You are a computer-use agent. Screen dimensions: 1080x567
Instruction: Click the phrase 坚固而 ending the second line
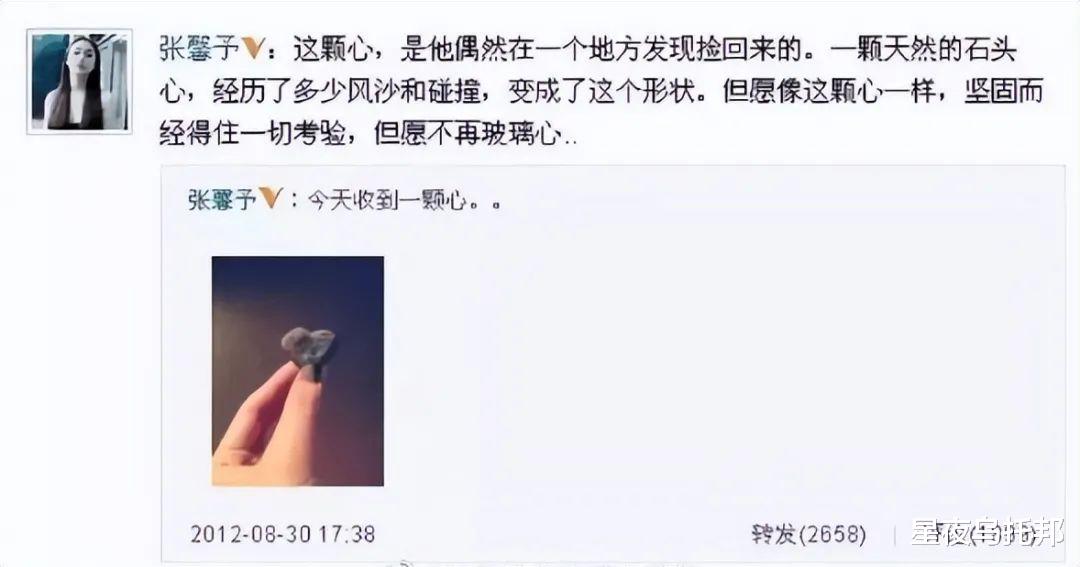coord(1003,91)
